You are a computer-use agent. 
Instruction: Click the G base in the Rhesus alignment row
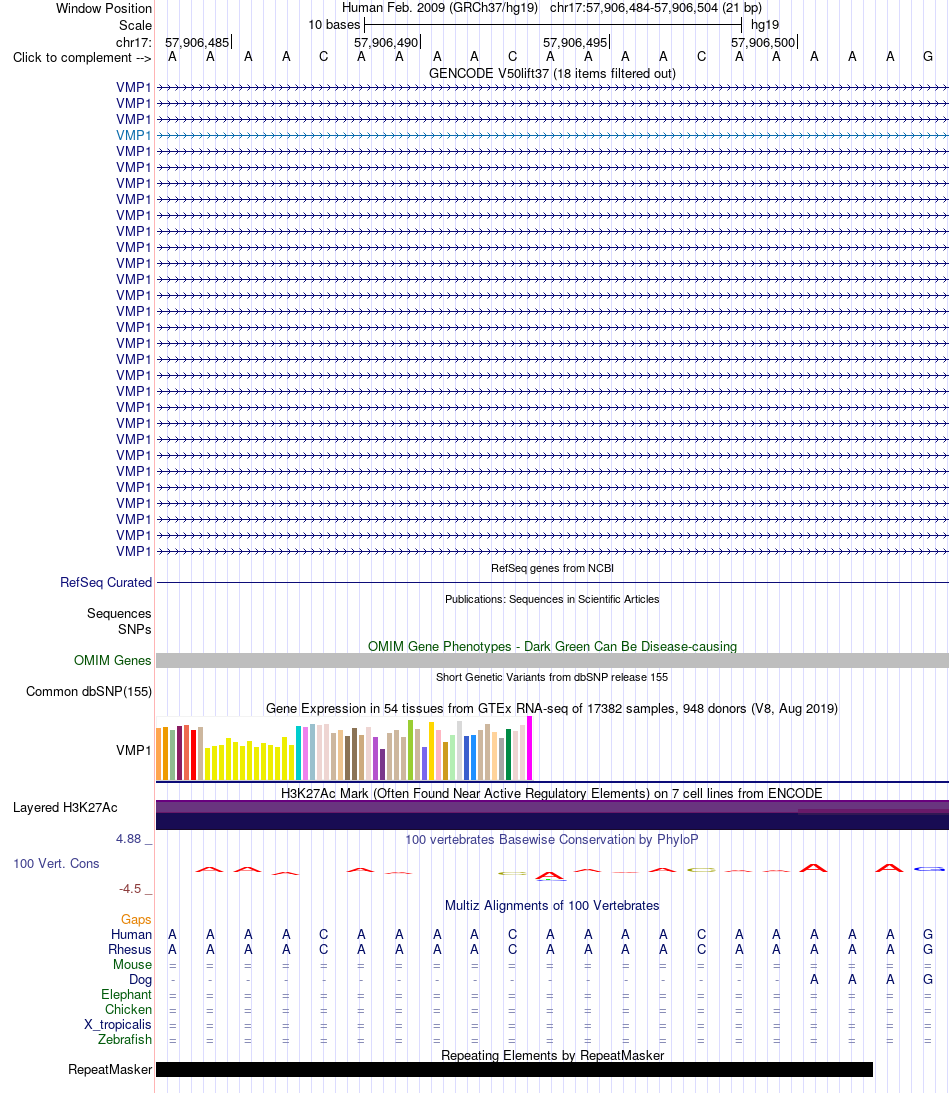(928, 949)
